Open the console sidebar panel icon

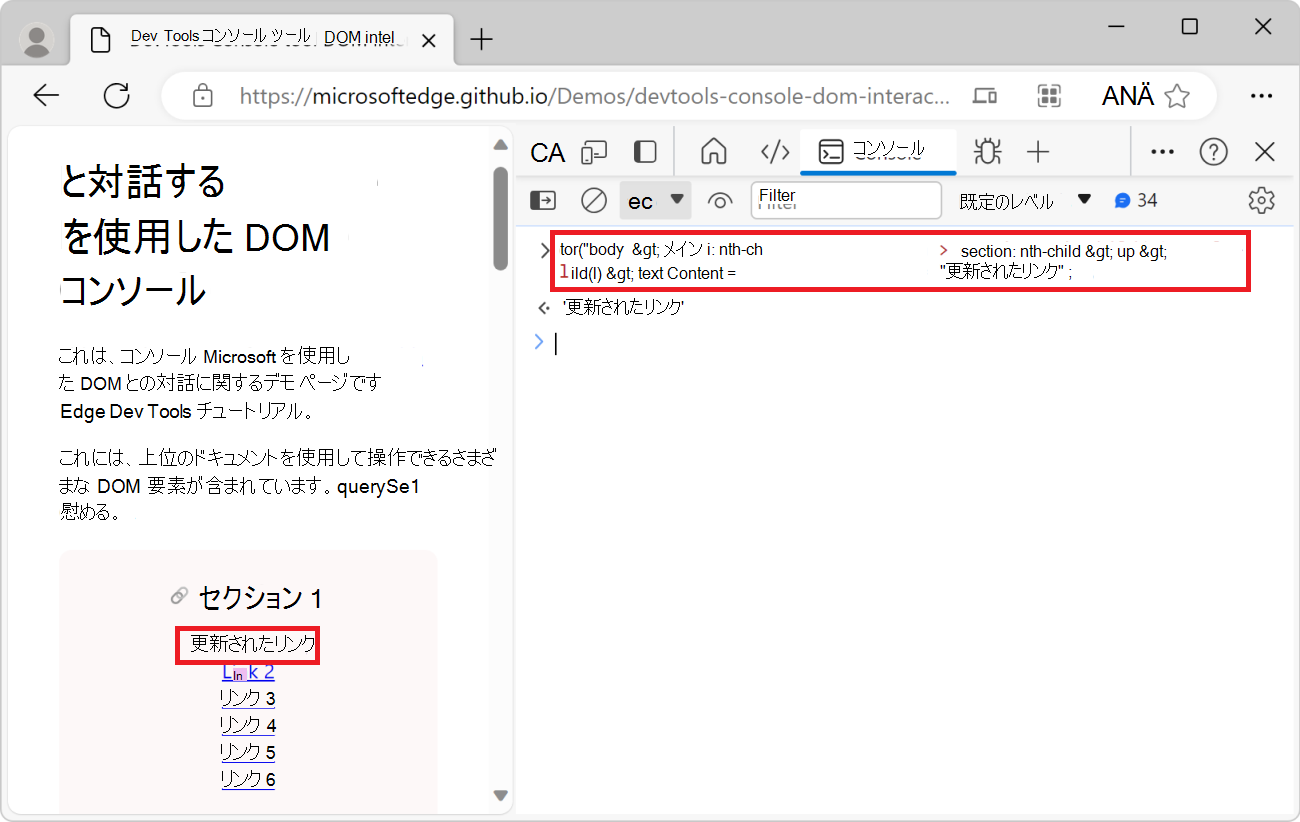[542, 200]
